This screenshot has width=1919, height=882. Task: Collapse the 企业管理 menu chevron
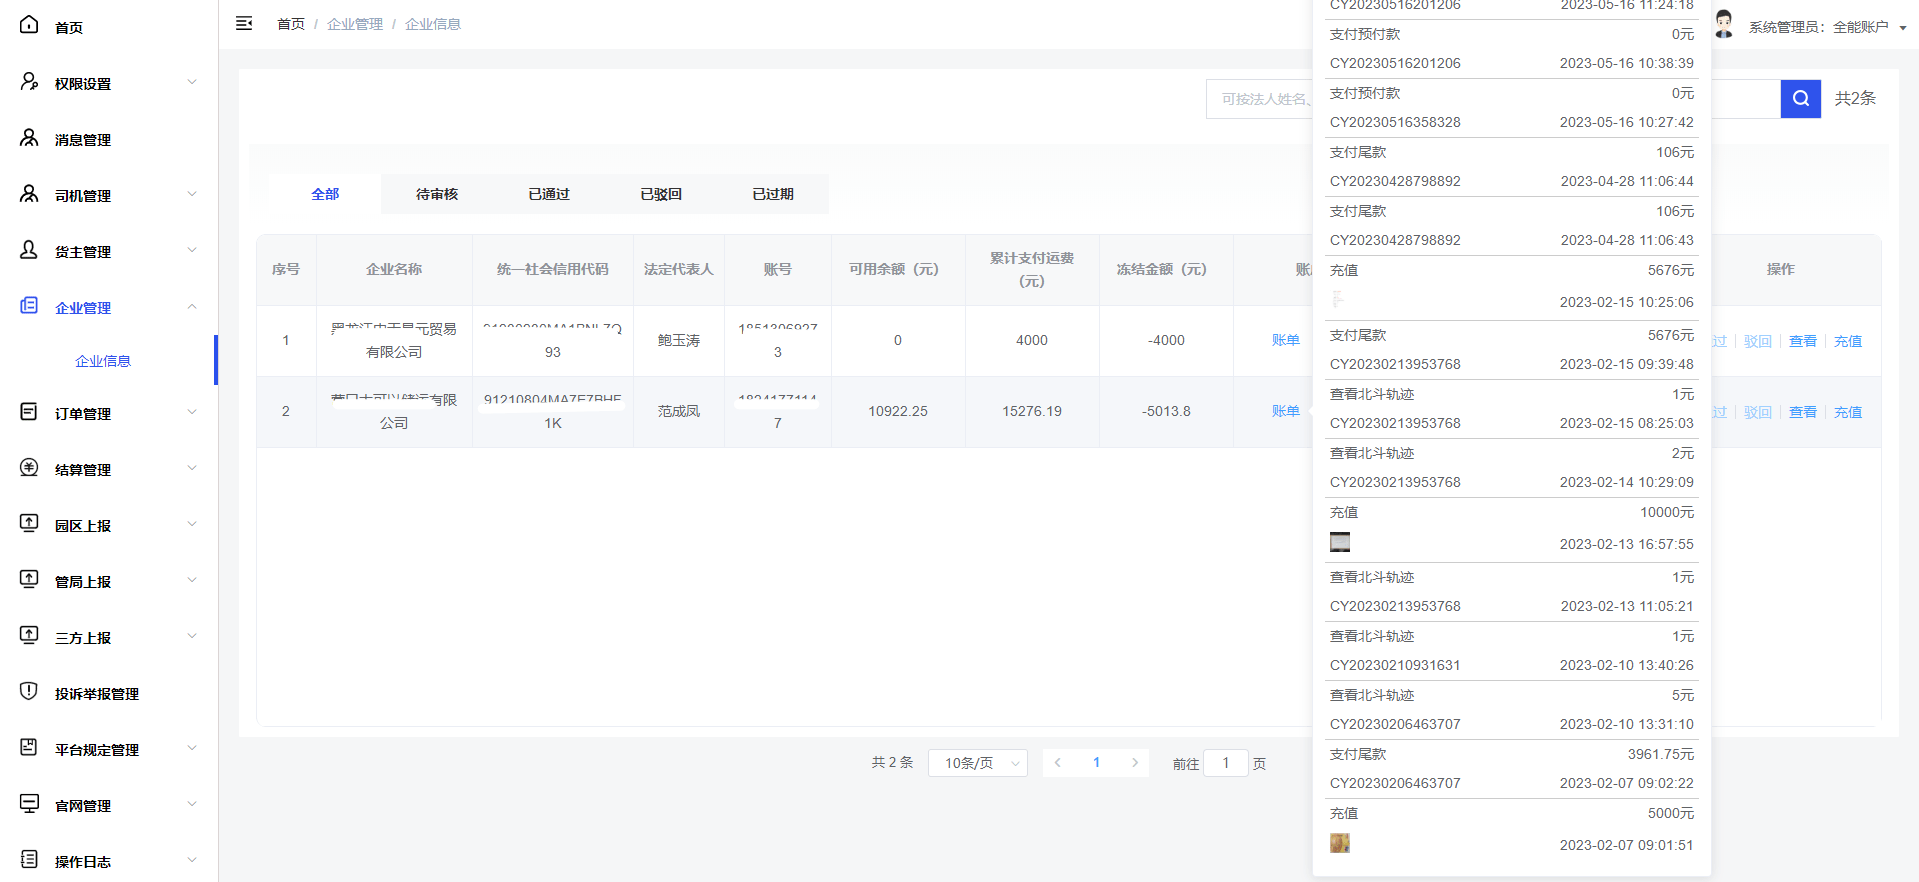(x=192, y=306)
